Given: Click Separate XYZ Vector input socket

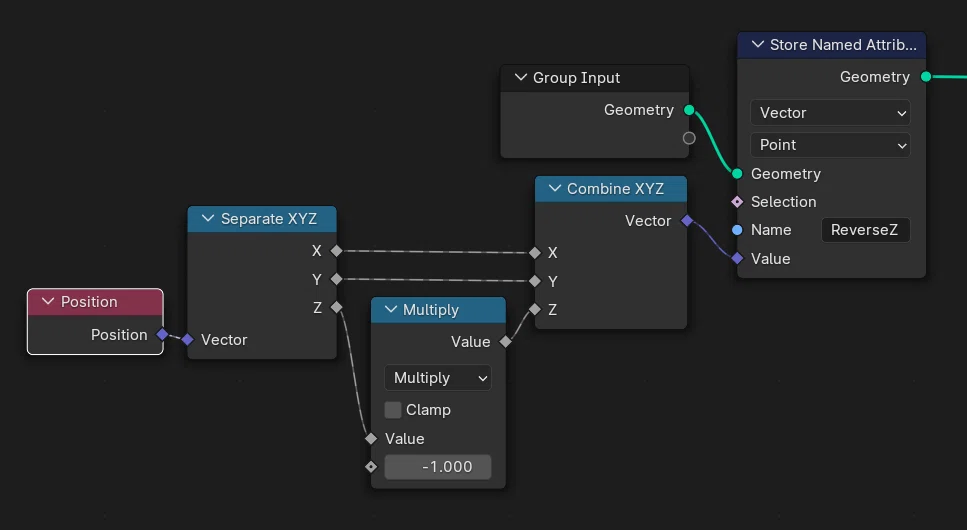Looking at the screenshot, I should pos(187,339).
